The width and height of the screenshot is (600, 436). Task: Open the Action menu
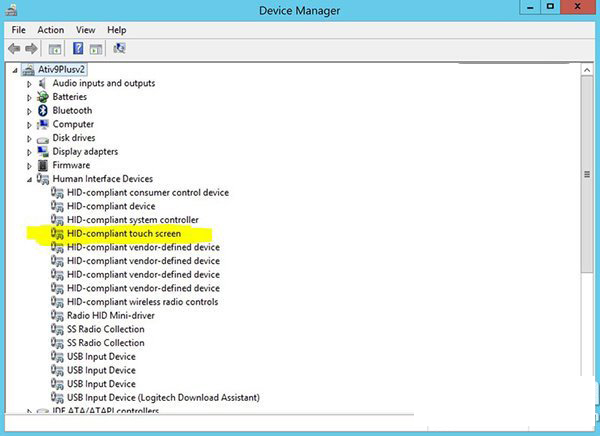(50, 30)
